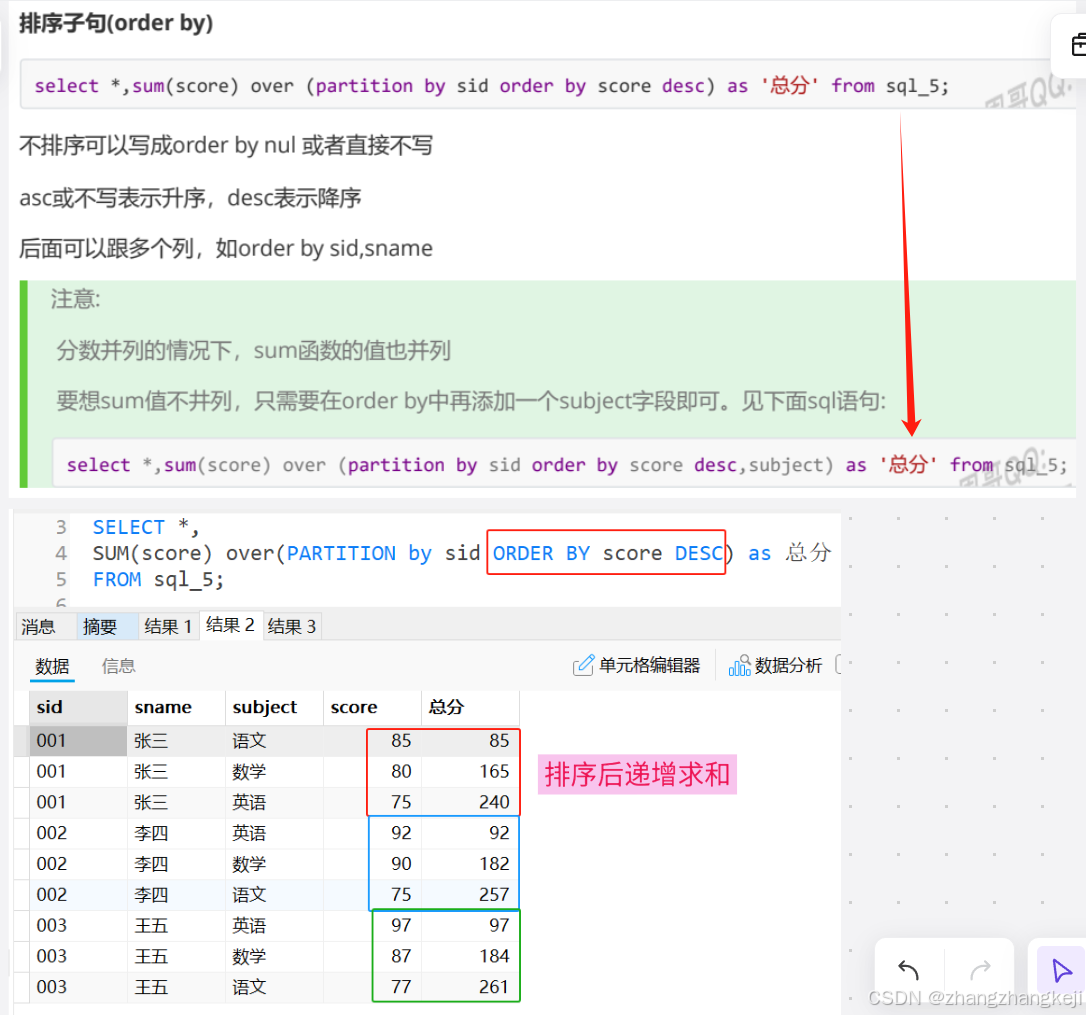Select the pointer cursor tool
This screenshot has height=1015, width=1086.
coord(1061,970)
